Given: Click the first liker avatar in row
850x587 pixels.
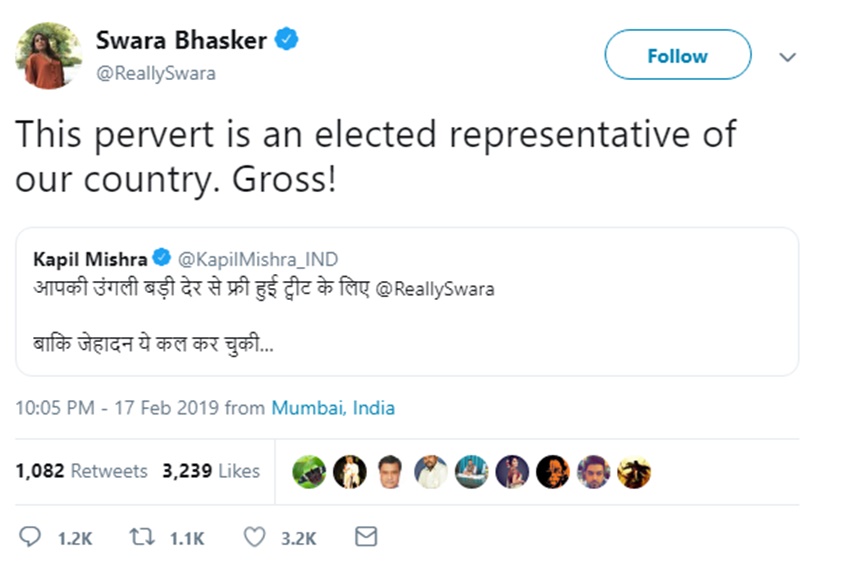Looking at the screenshot, I should click(x=309, y=471).
